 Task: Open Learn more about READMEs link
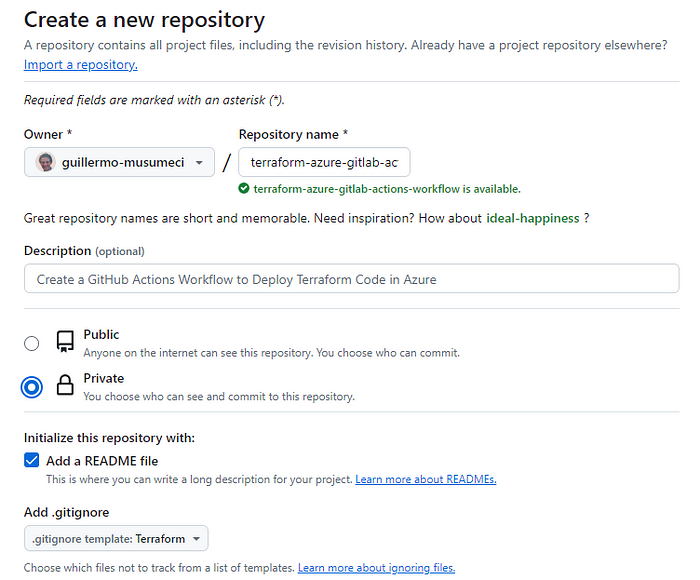coord(426,479)
